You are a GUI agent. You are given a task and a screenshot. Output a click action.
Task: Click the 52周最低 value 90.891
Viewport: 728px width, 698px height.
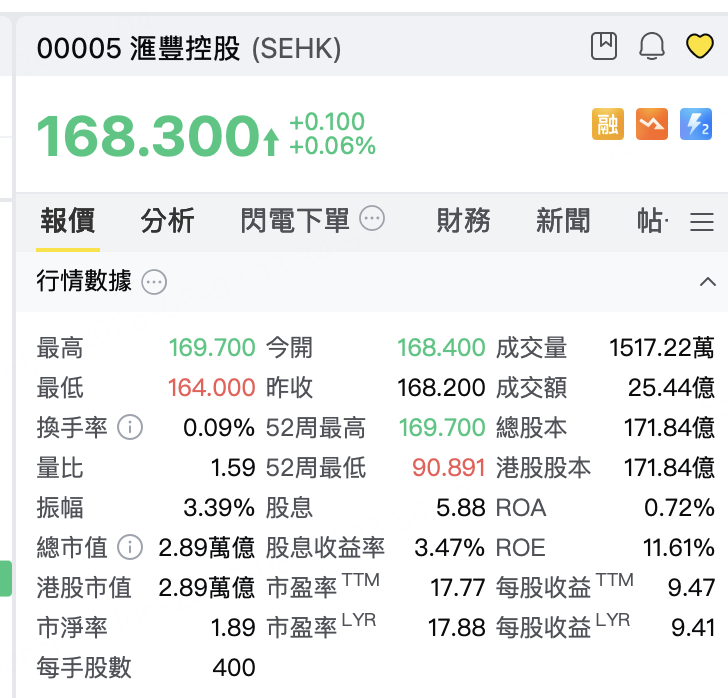448,467
